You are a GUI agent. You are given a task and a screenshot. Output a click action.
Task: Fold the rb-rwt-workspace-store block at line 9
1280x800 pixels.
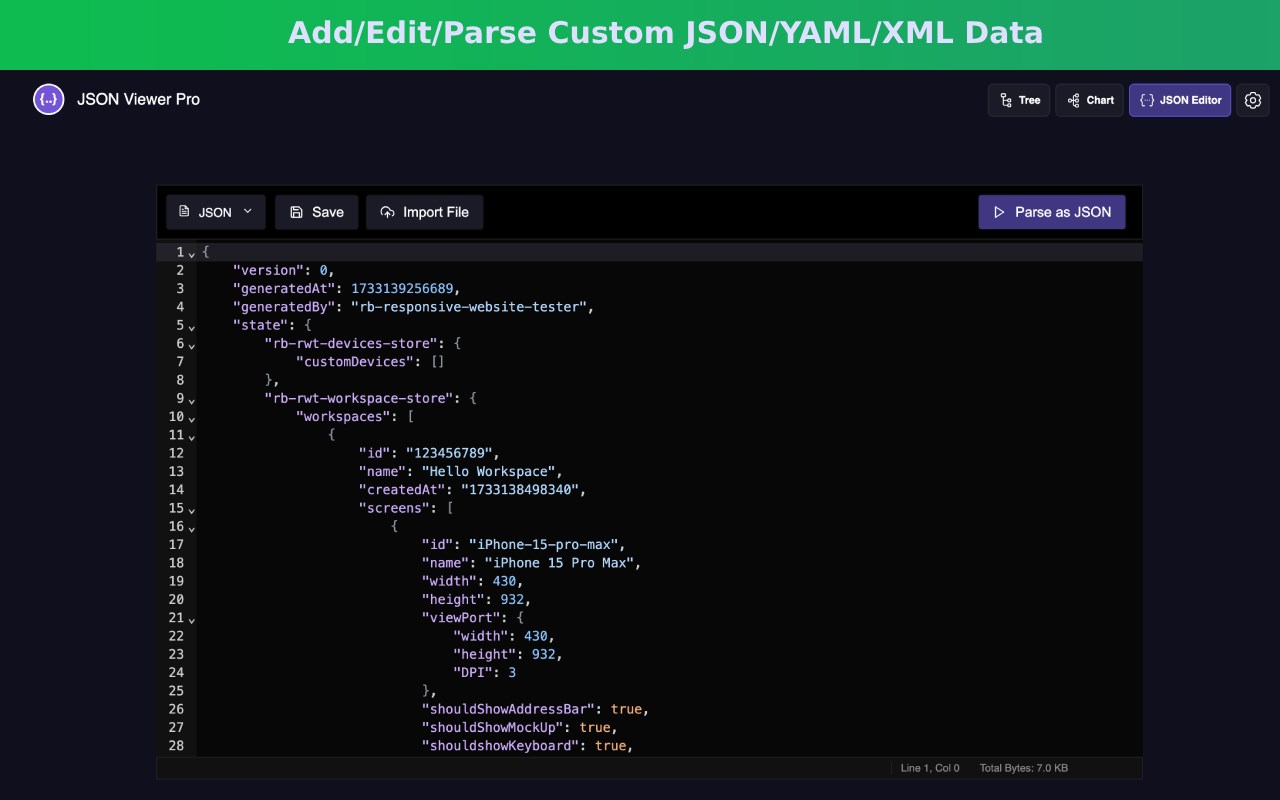[x=192, y=400]
